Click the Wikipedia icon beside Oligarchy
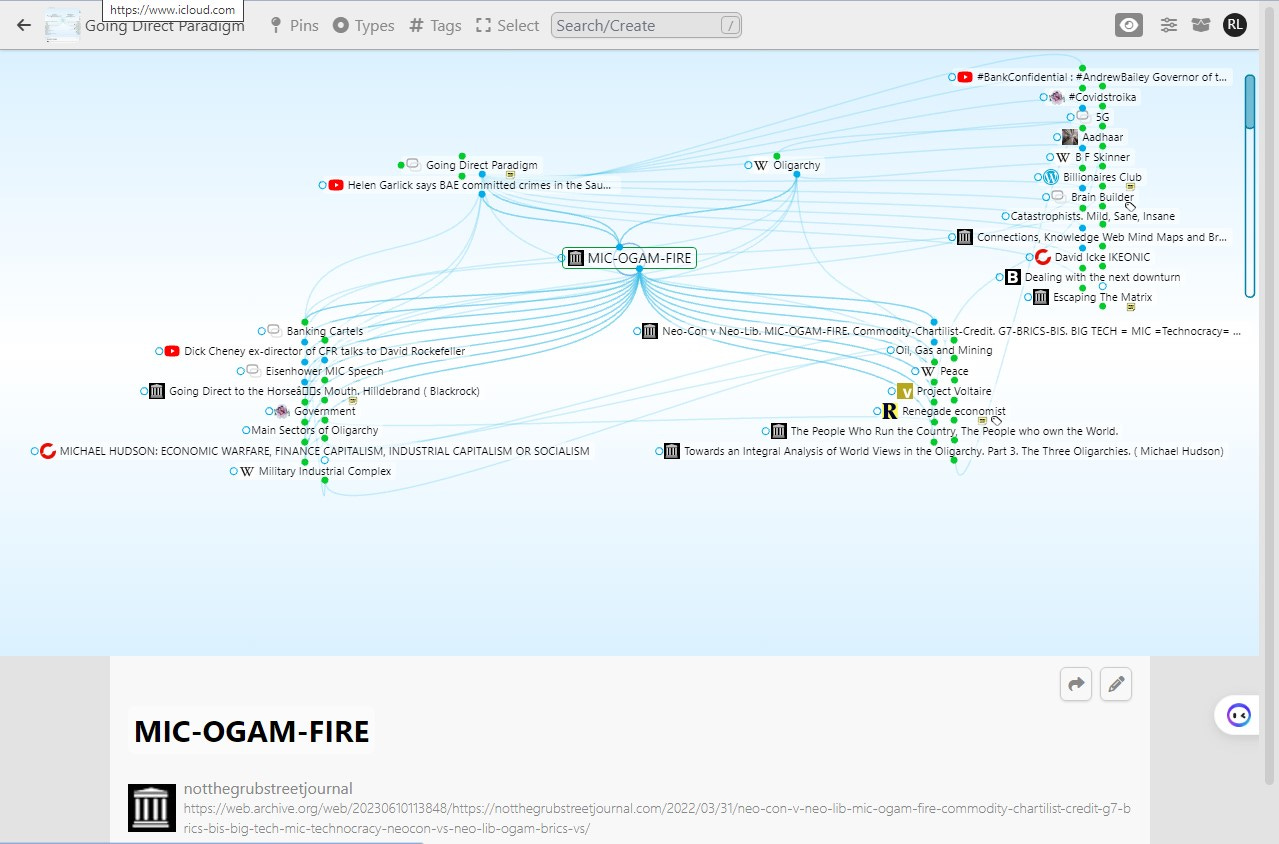The width and height of the screenshot is (1279, 844). click(761, 165)
